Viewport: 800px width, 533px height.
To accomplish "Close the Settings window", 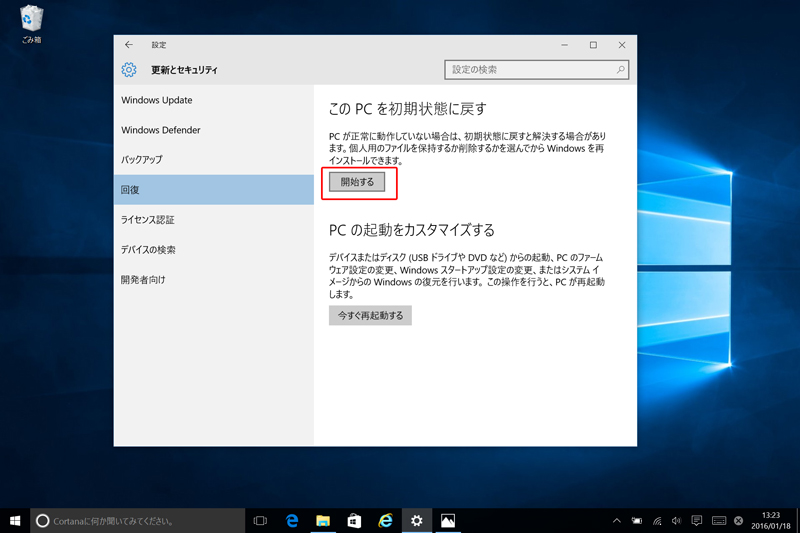I will tap(622, 45).
